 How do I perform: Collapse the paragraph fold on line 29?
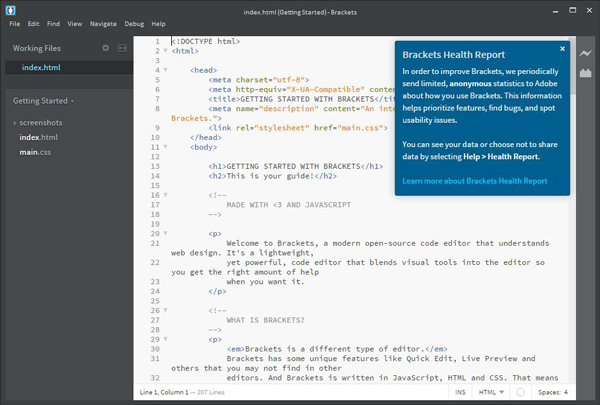166,339
